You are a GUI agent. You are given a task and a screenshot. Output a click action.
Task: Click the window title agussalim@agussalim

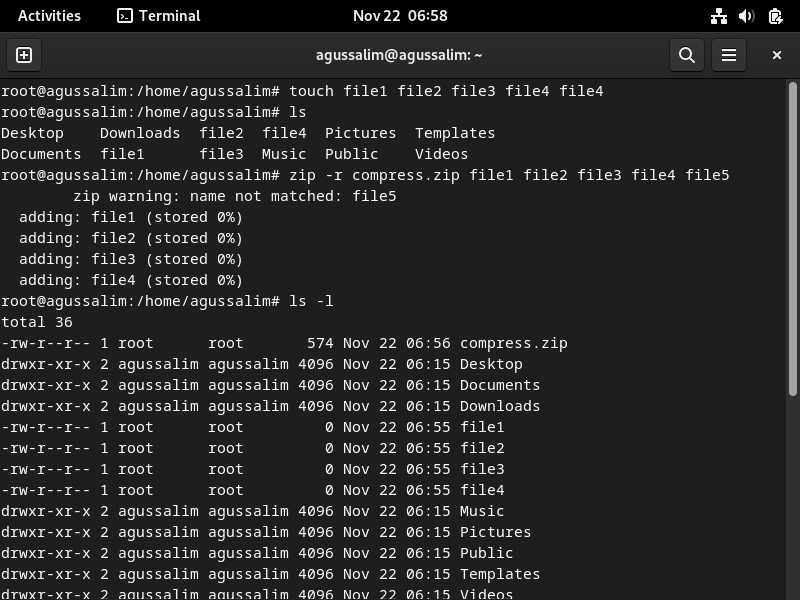399,55
